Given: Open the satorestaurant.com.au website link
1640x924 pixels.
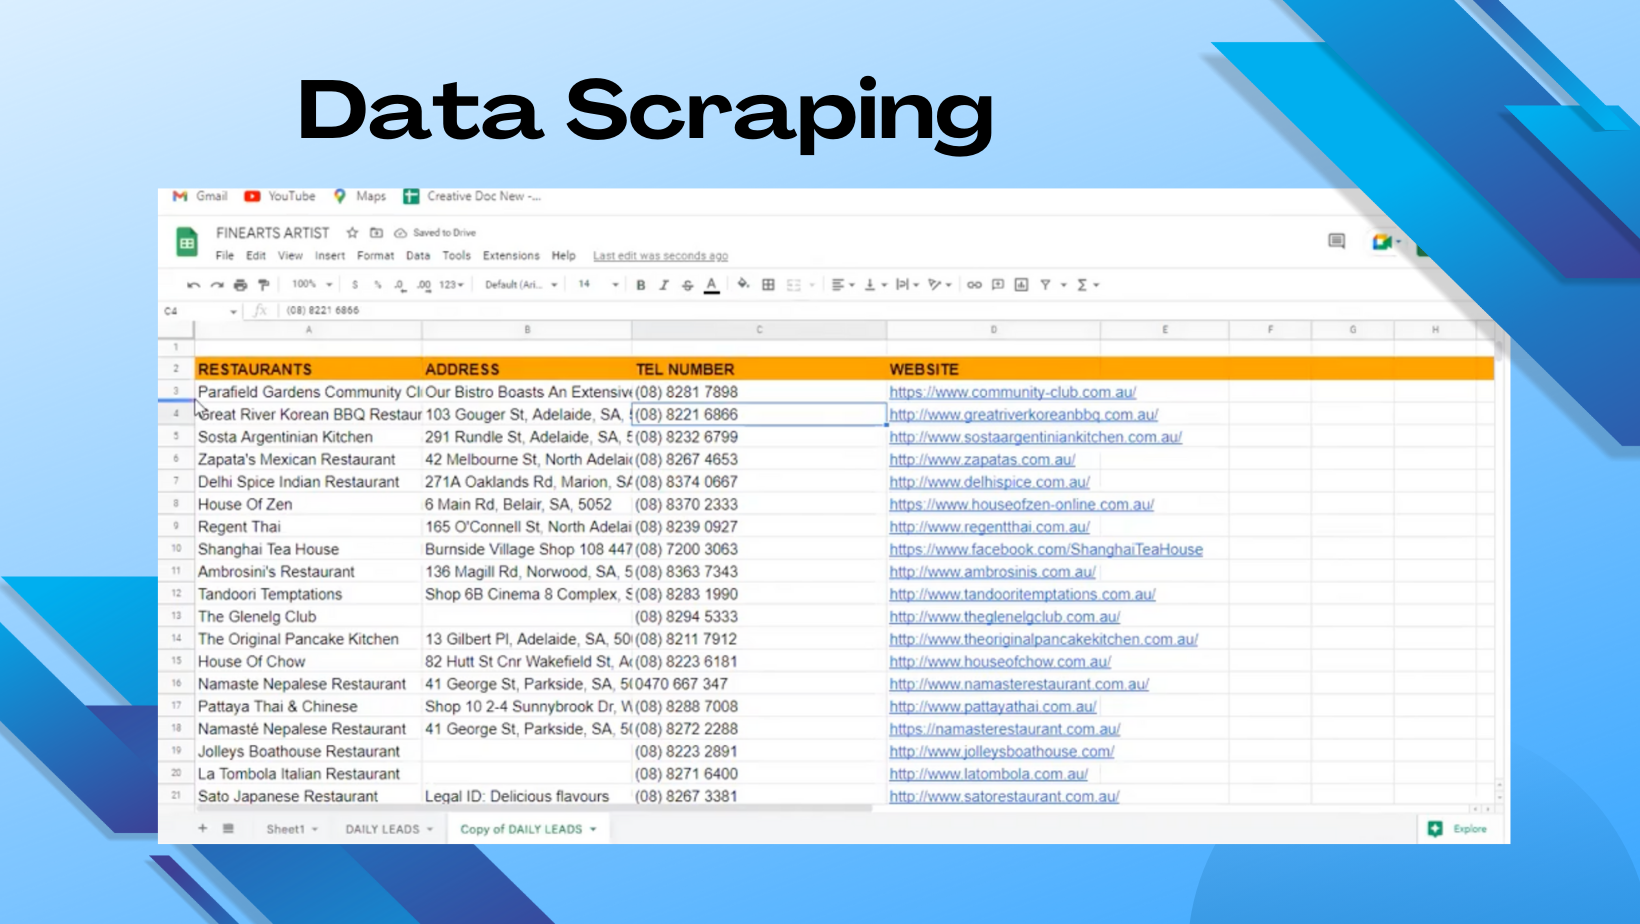Looking at the screenshot, I should pos(1004,797).
